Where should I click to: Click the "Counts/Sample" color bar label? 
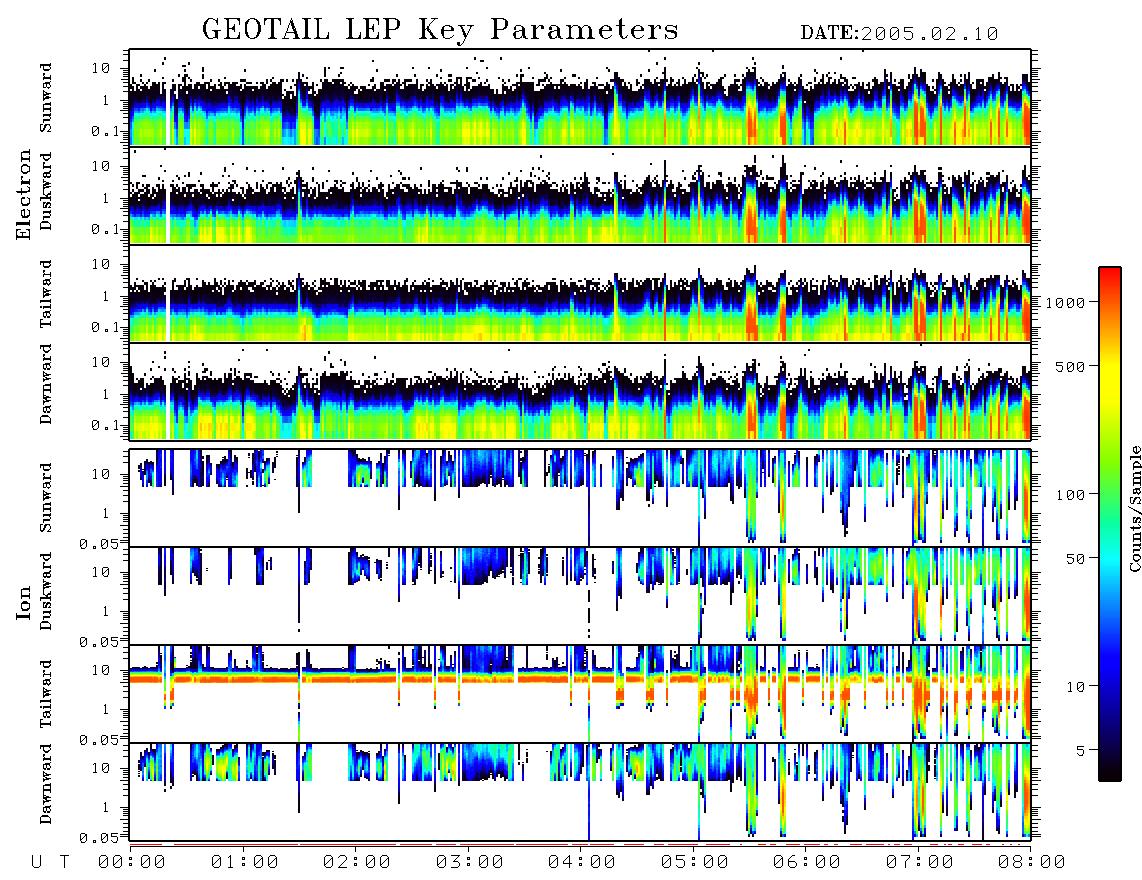click(x=1134, y=508)
